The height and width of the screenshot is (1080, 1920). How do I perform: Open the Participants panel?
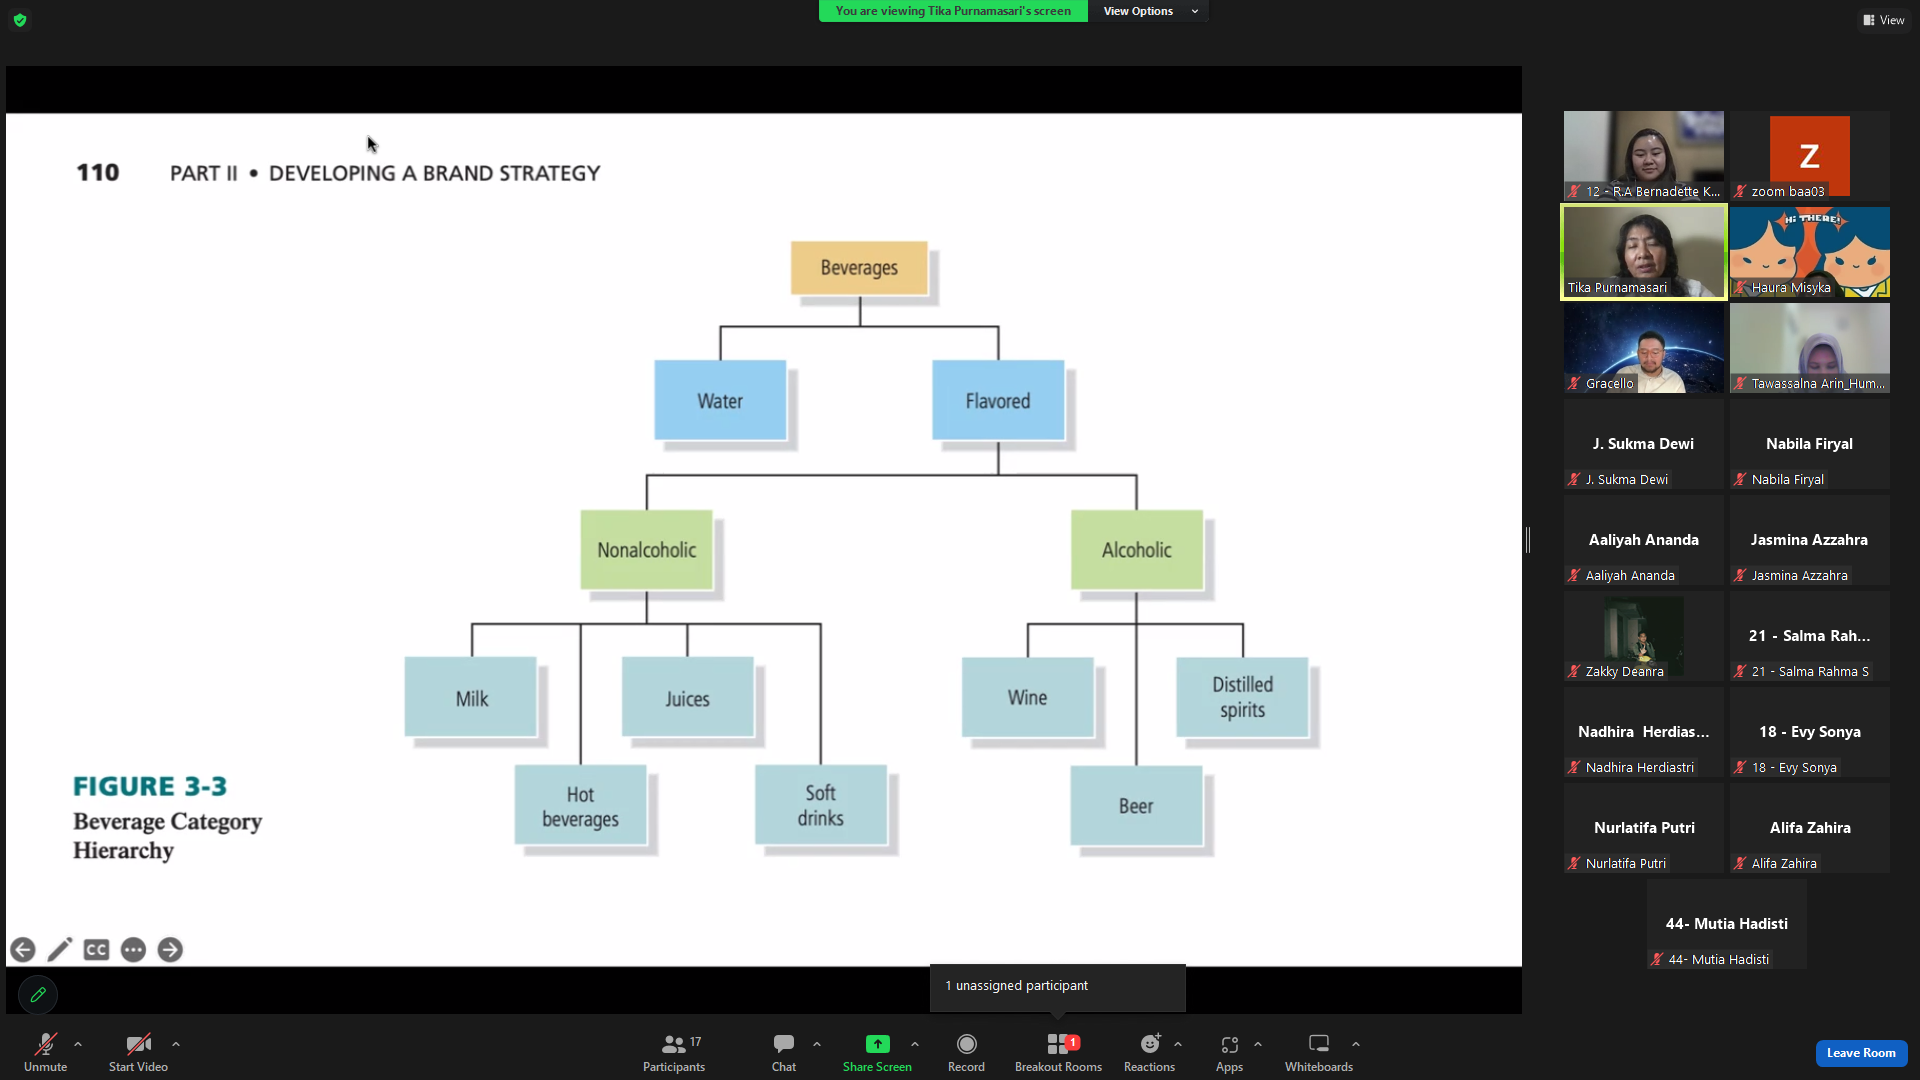tap(674, 1052)
